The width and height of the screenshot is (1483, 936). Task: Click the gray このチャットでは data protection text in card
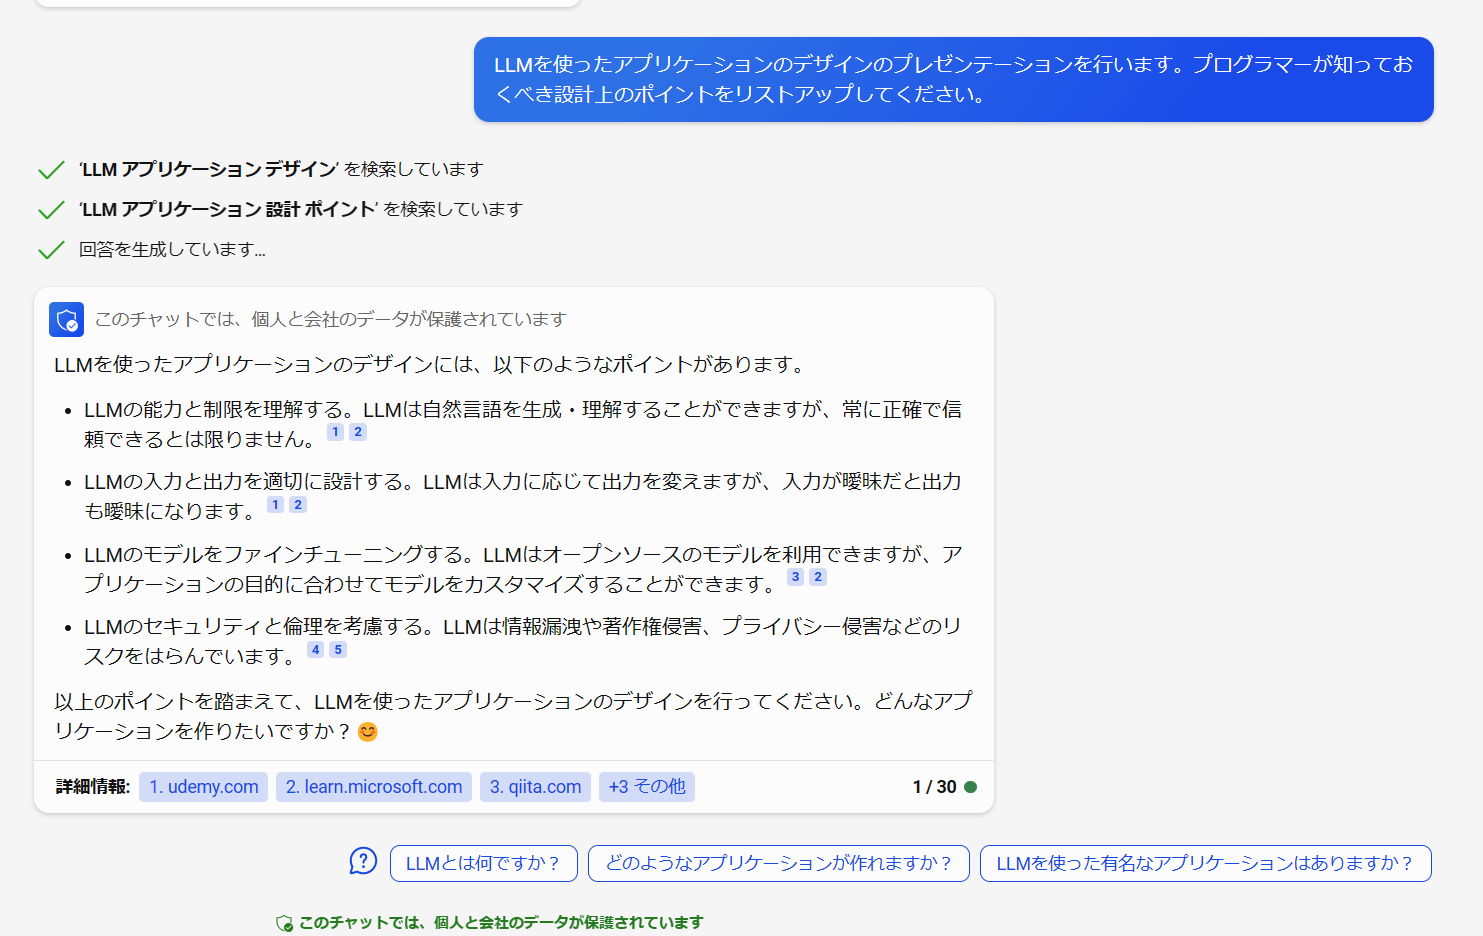coord(330,320)
